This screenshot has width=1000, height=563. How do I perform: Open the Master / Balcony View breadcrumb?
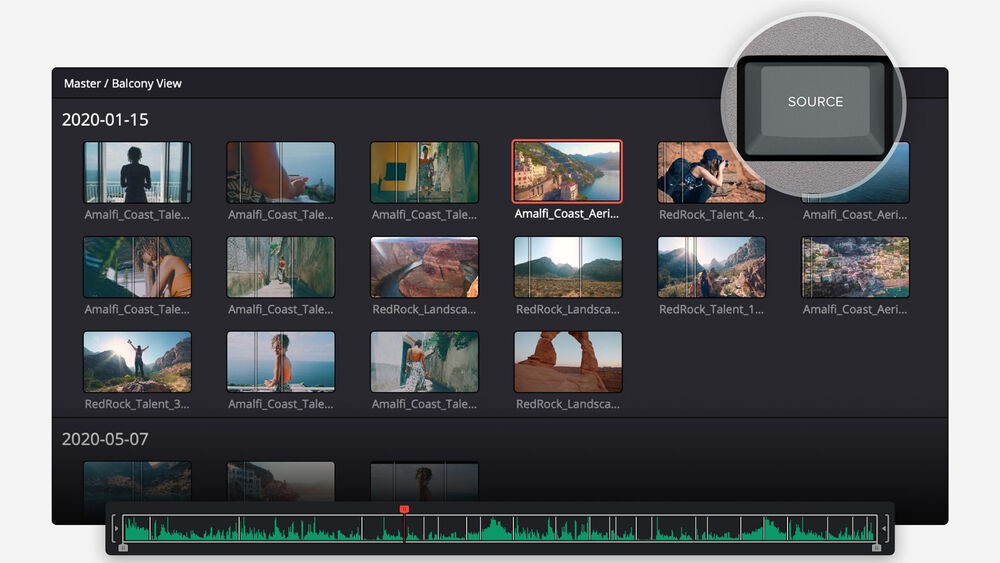coord(123,84)
